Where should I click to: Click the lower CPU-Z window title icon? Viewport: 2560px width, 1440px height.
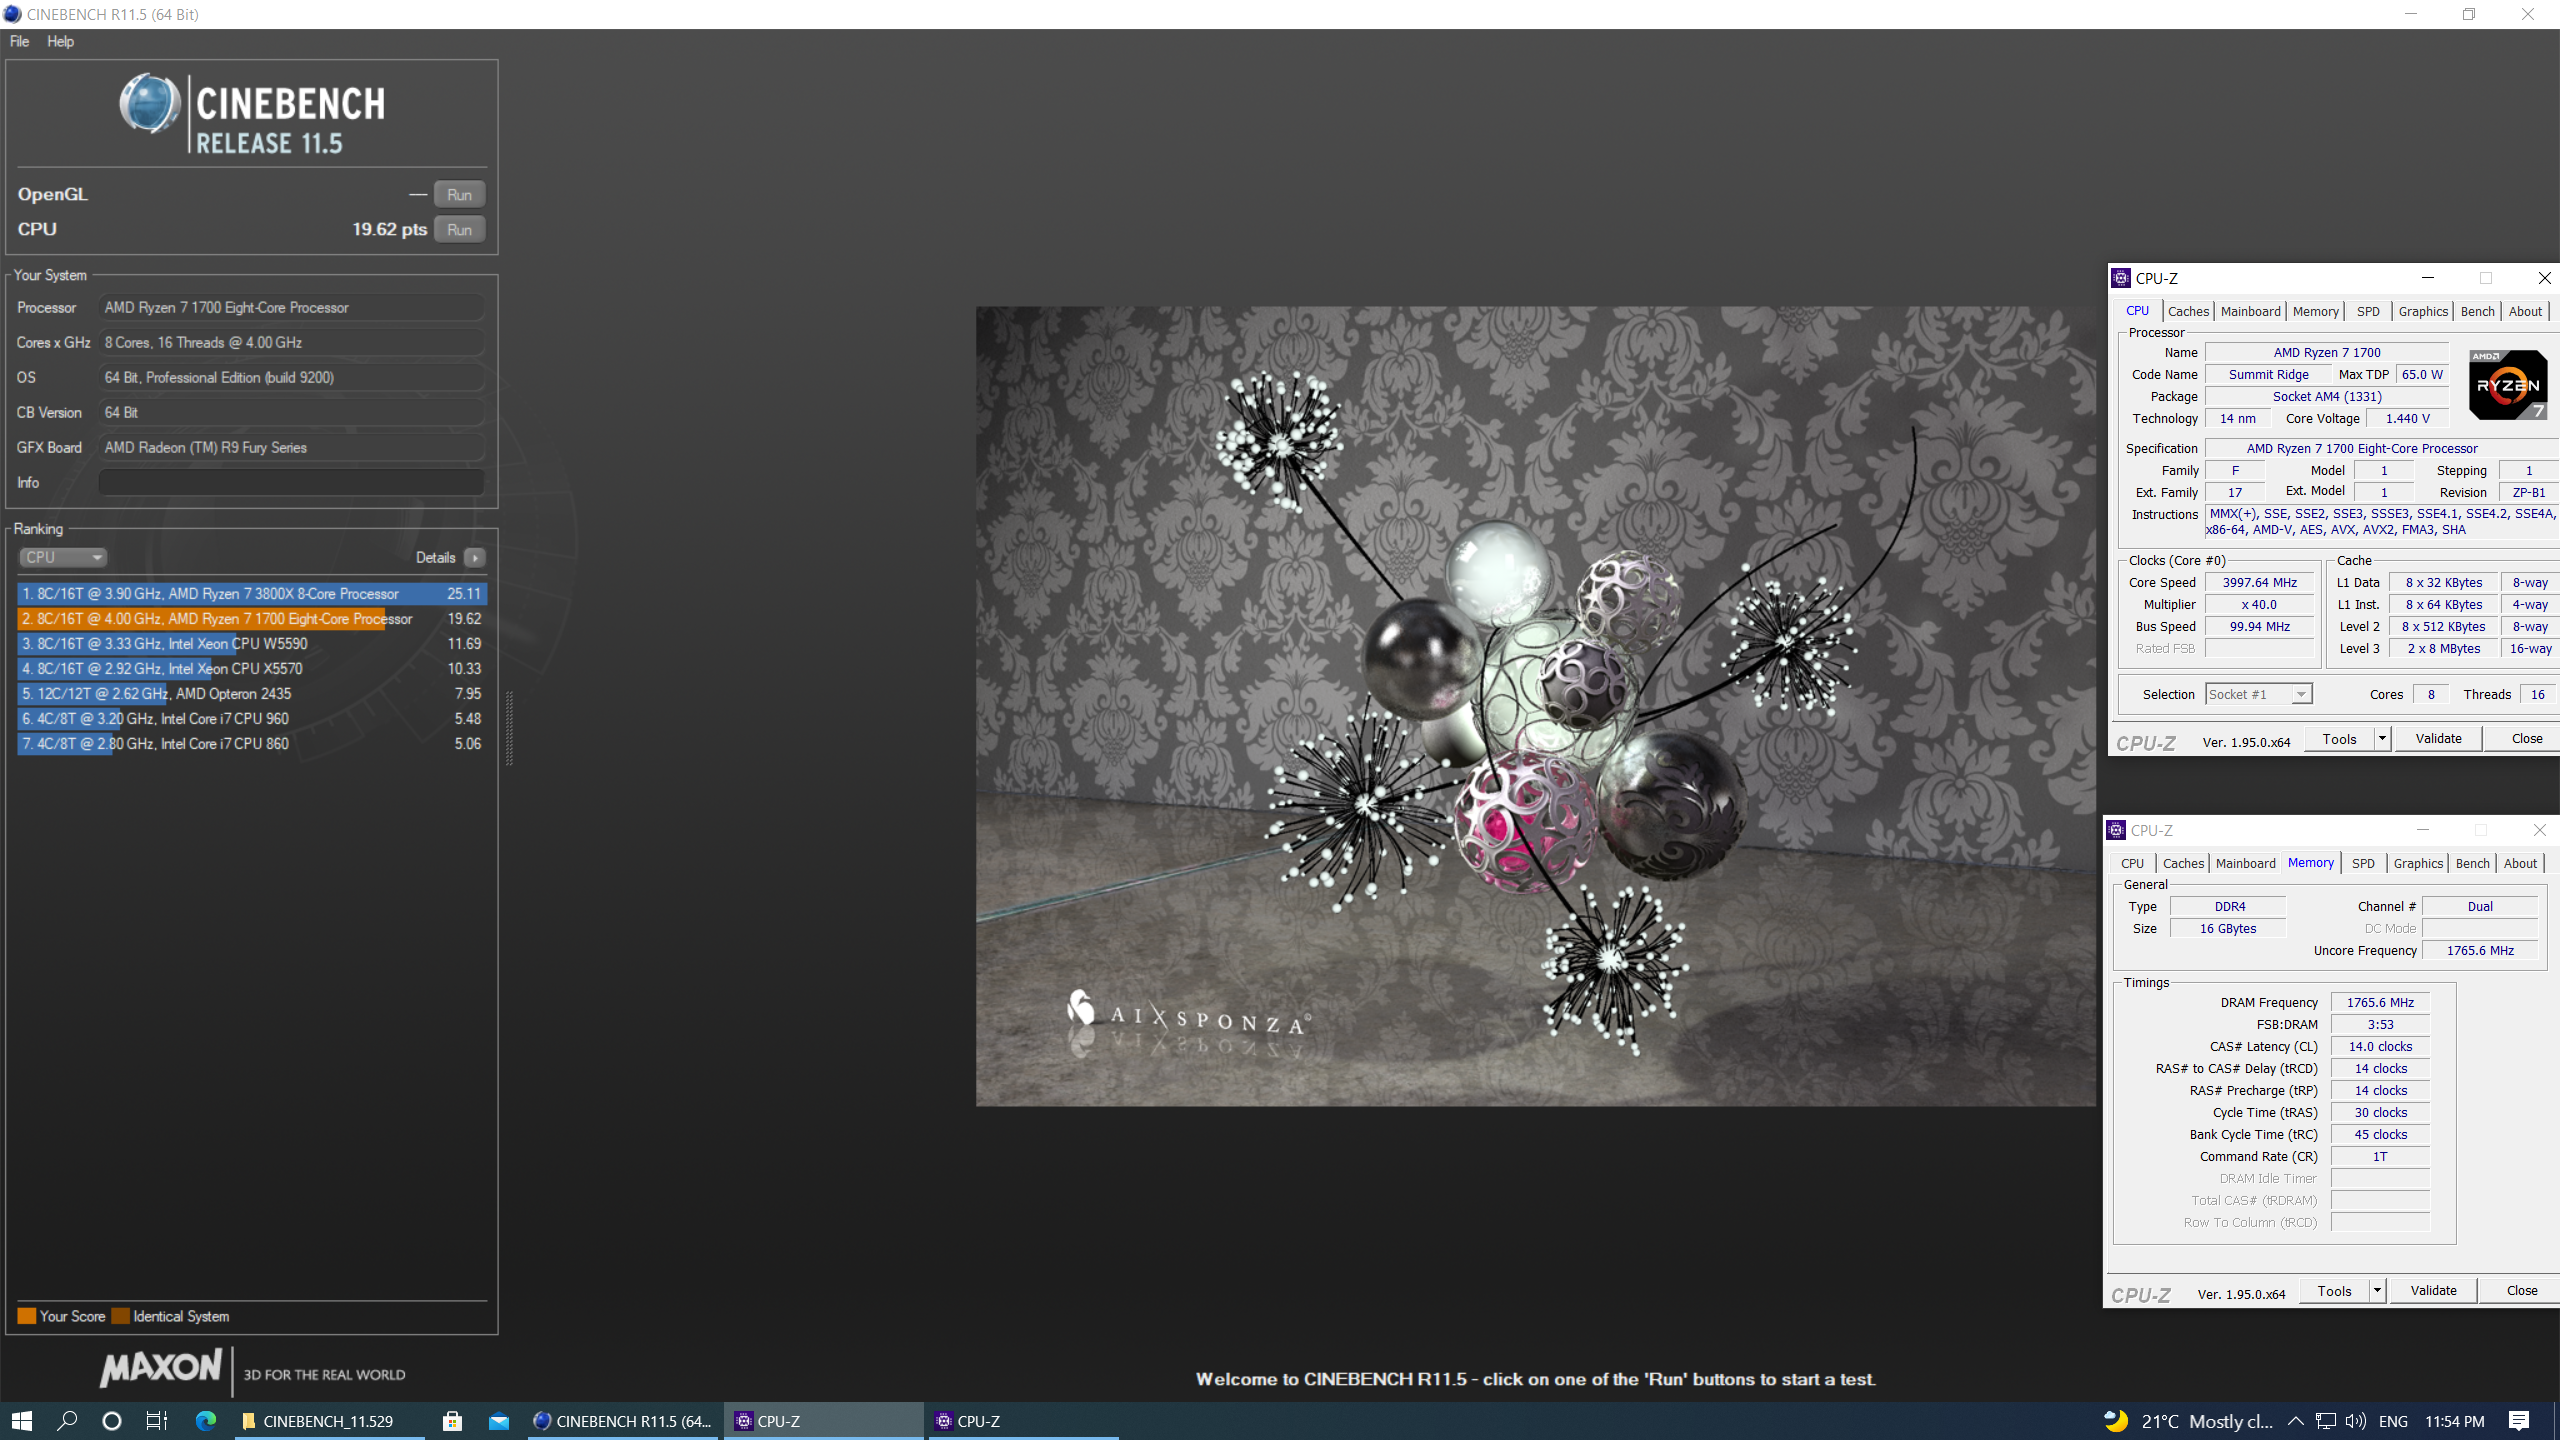[2116, 830]
